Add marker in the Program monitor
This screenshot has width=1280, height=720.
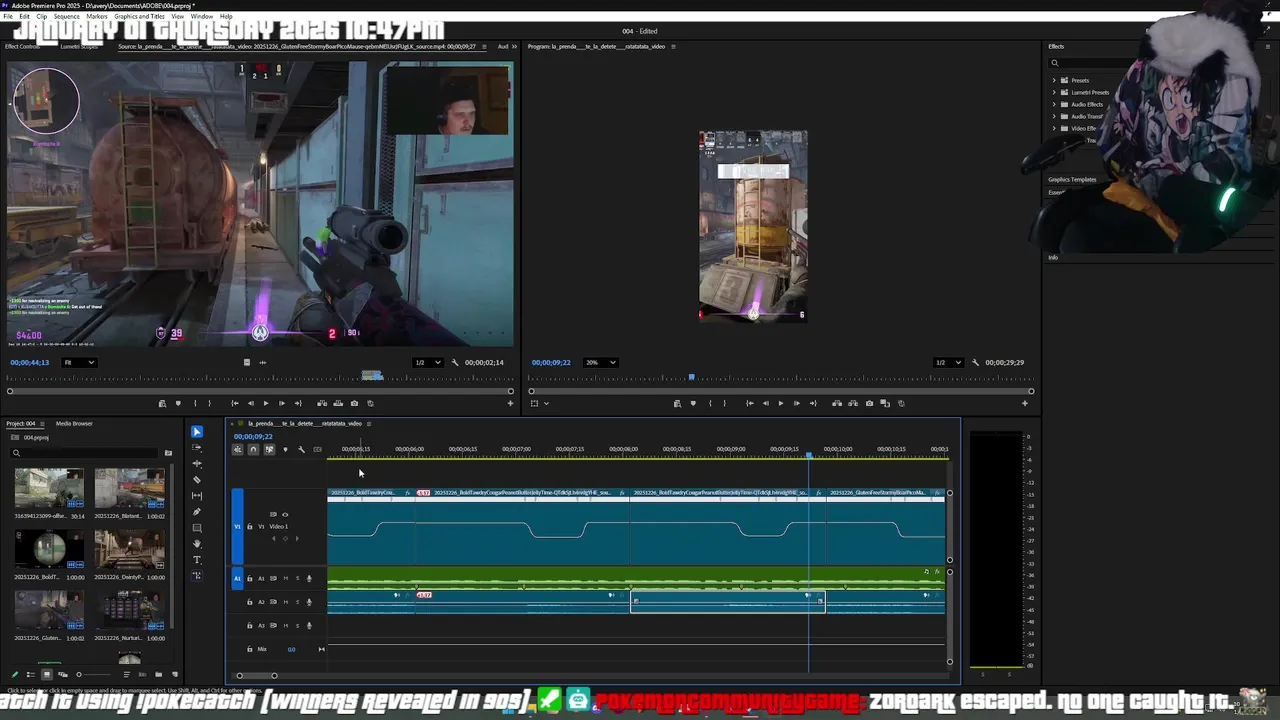pyautogui.click(x=693, y=403)
